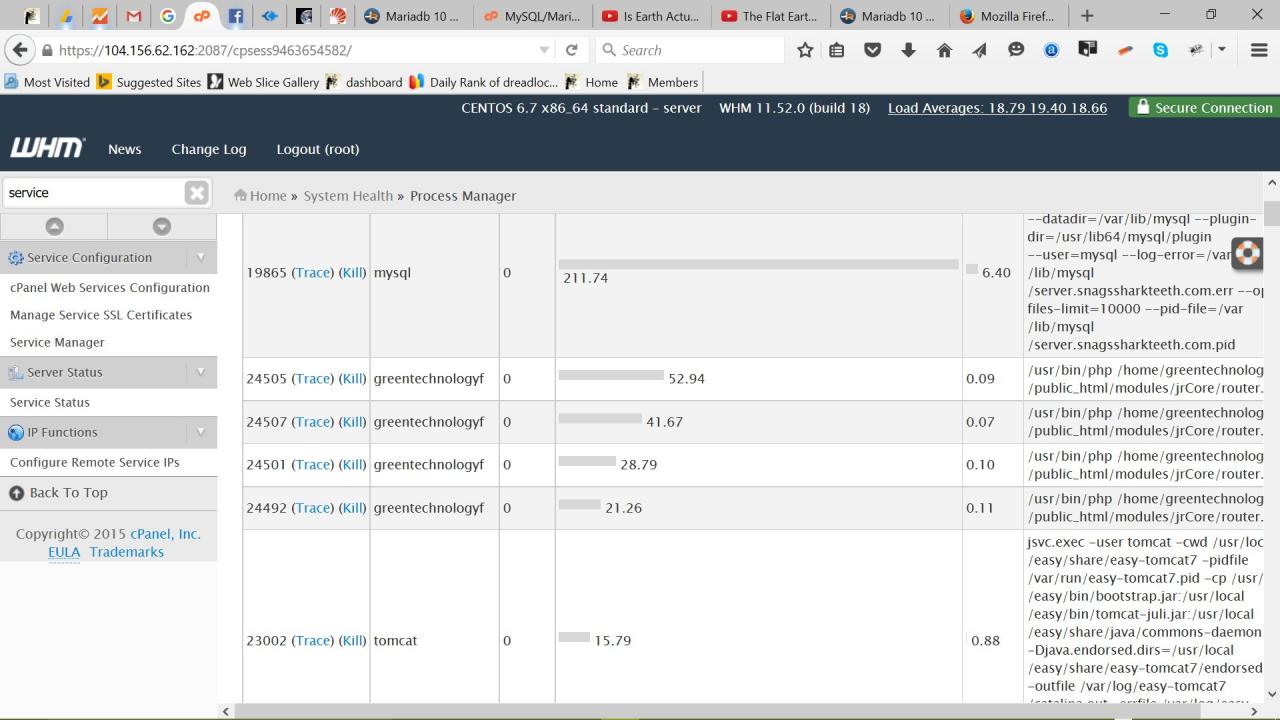
Task: Open the Most Visited bookmarks folder
Action: (x=47, y=82)
